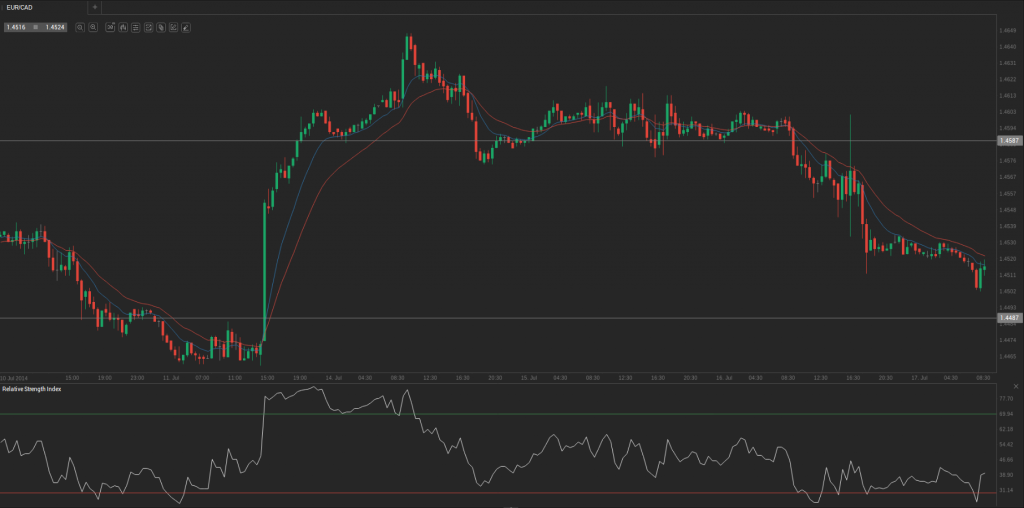1024x508 pixels.
Task: Click the red RSI oversold level line
Action: (x=500, y=493)
